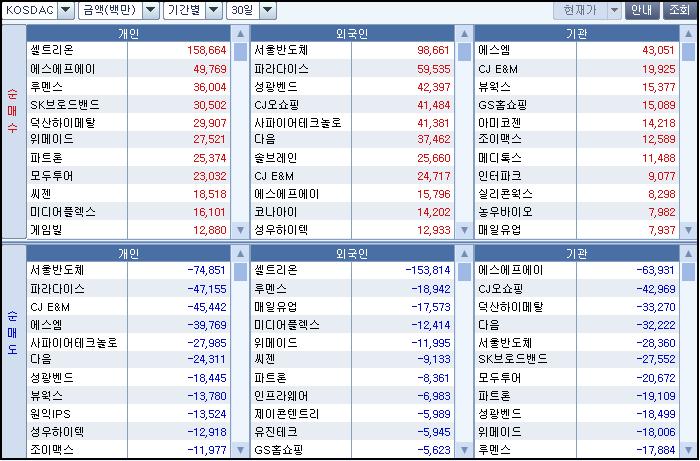Open the 현재가 dropdown arrow

pyautogui.click(x=615, y=10)
